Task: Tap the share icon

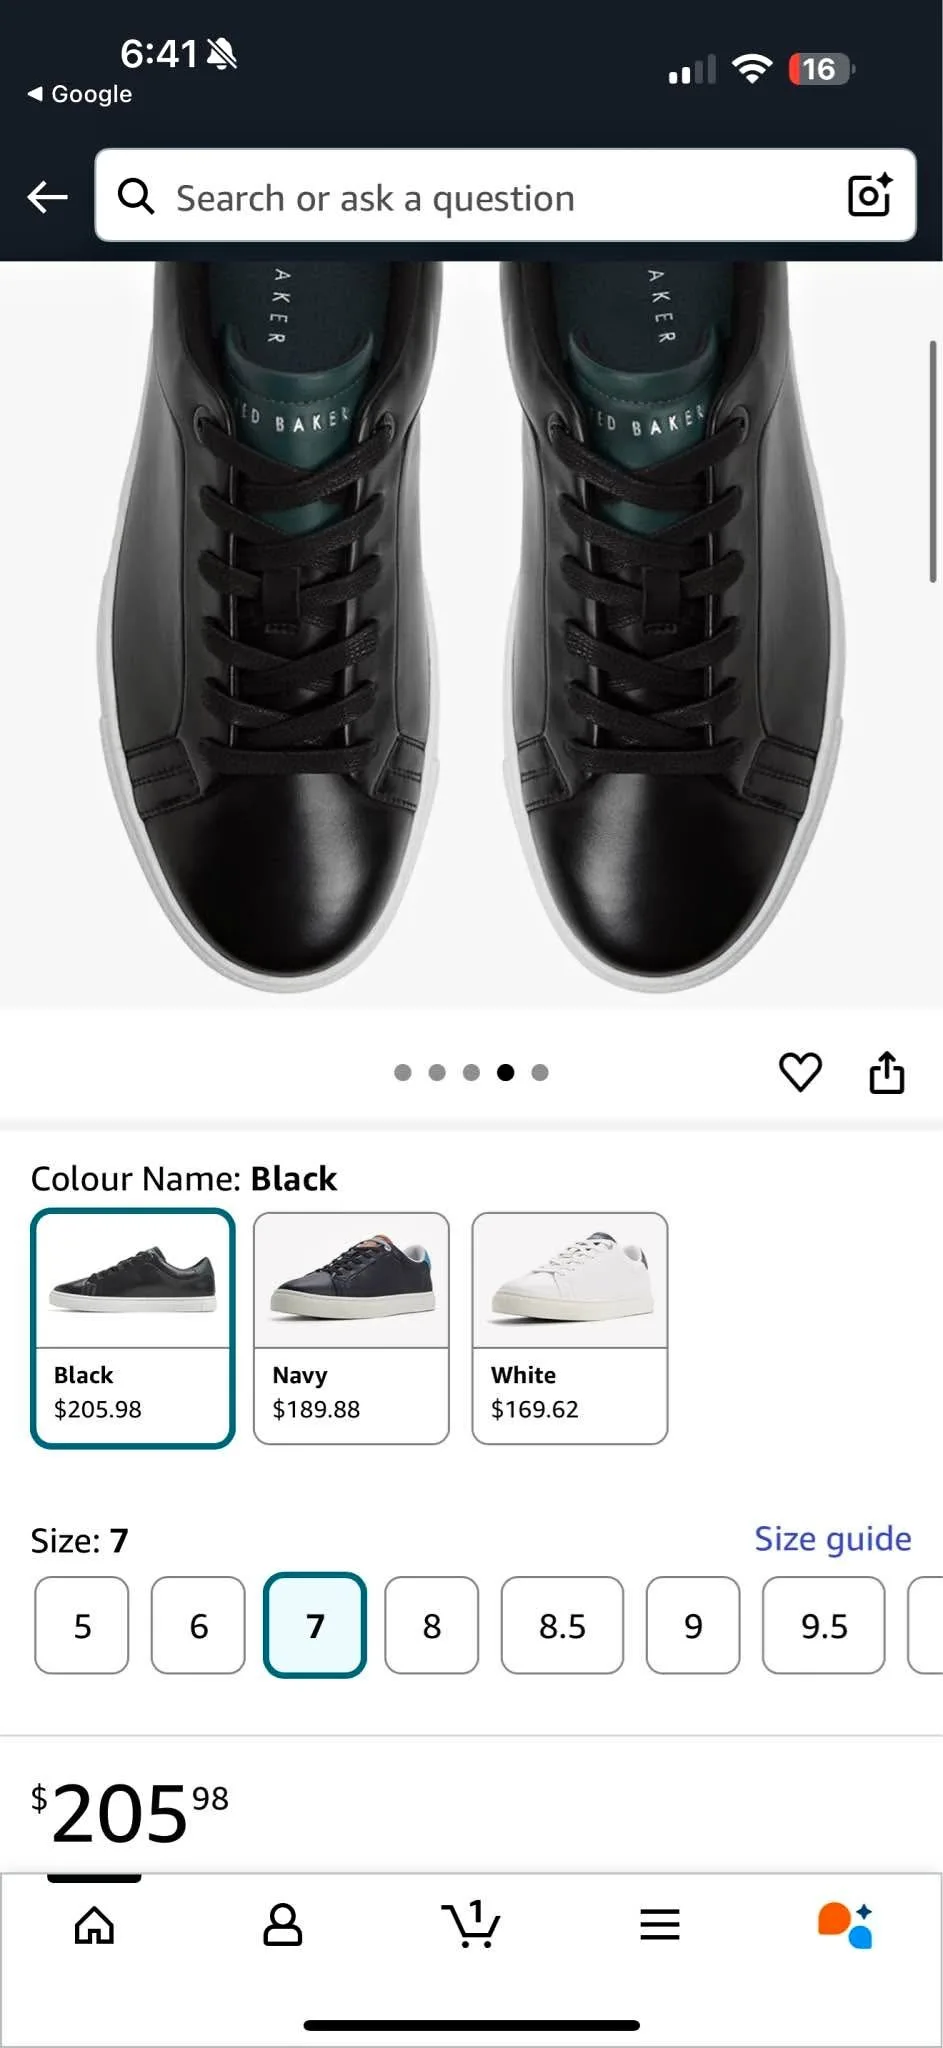Action: [886, 1072]
